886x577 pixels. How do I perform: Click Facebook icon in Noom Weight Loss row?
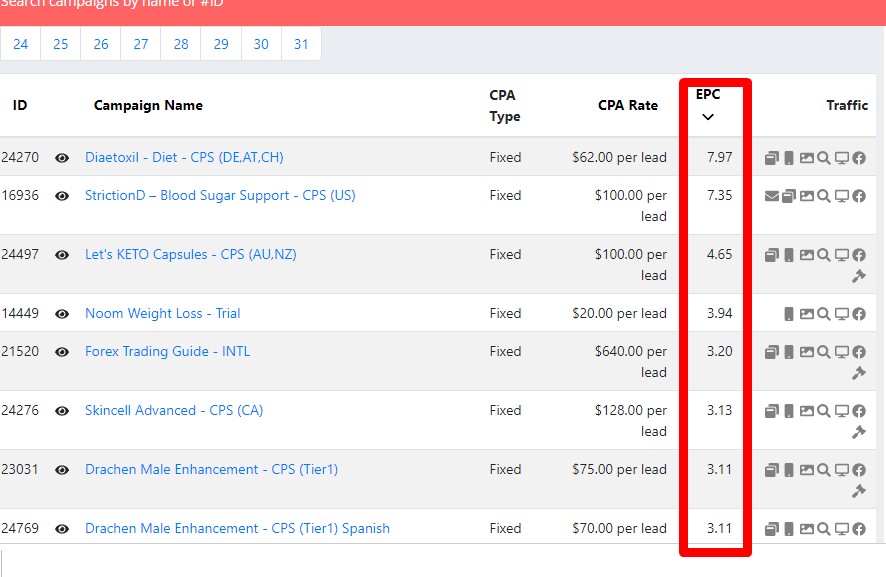(x=859, y=314)
